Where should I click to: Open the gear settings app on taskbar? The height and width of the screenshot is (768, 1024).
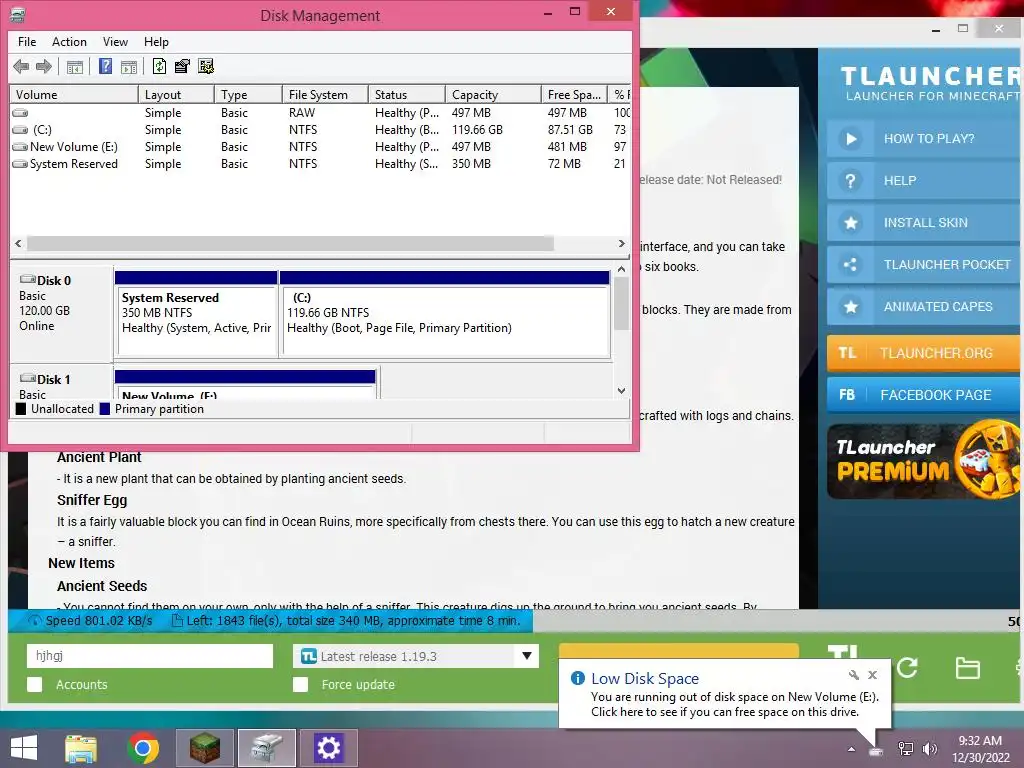[x=328, y=748]
